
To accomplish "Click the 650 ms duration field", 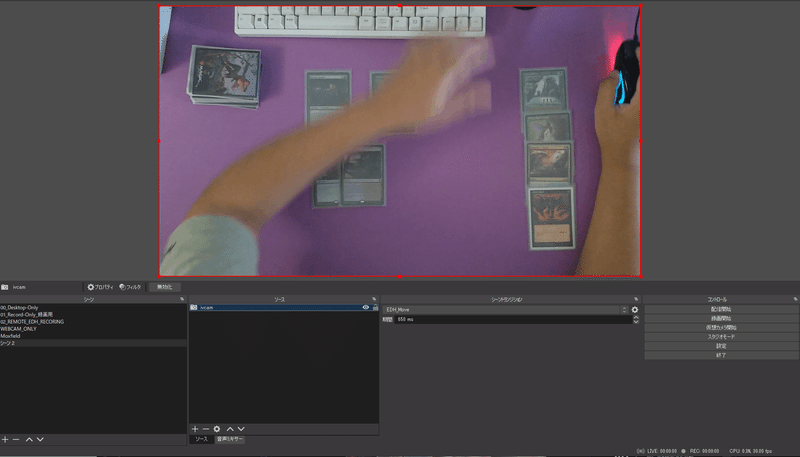I will pos(513,319).
